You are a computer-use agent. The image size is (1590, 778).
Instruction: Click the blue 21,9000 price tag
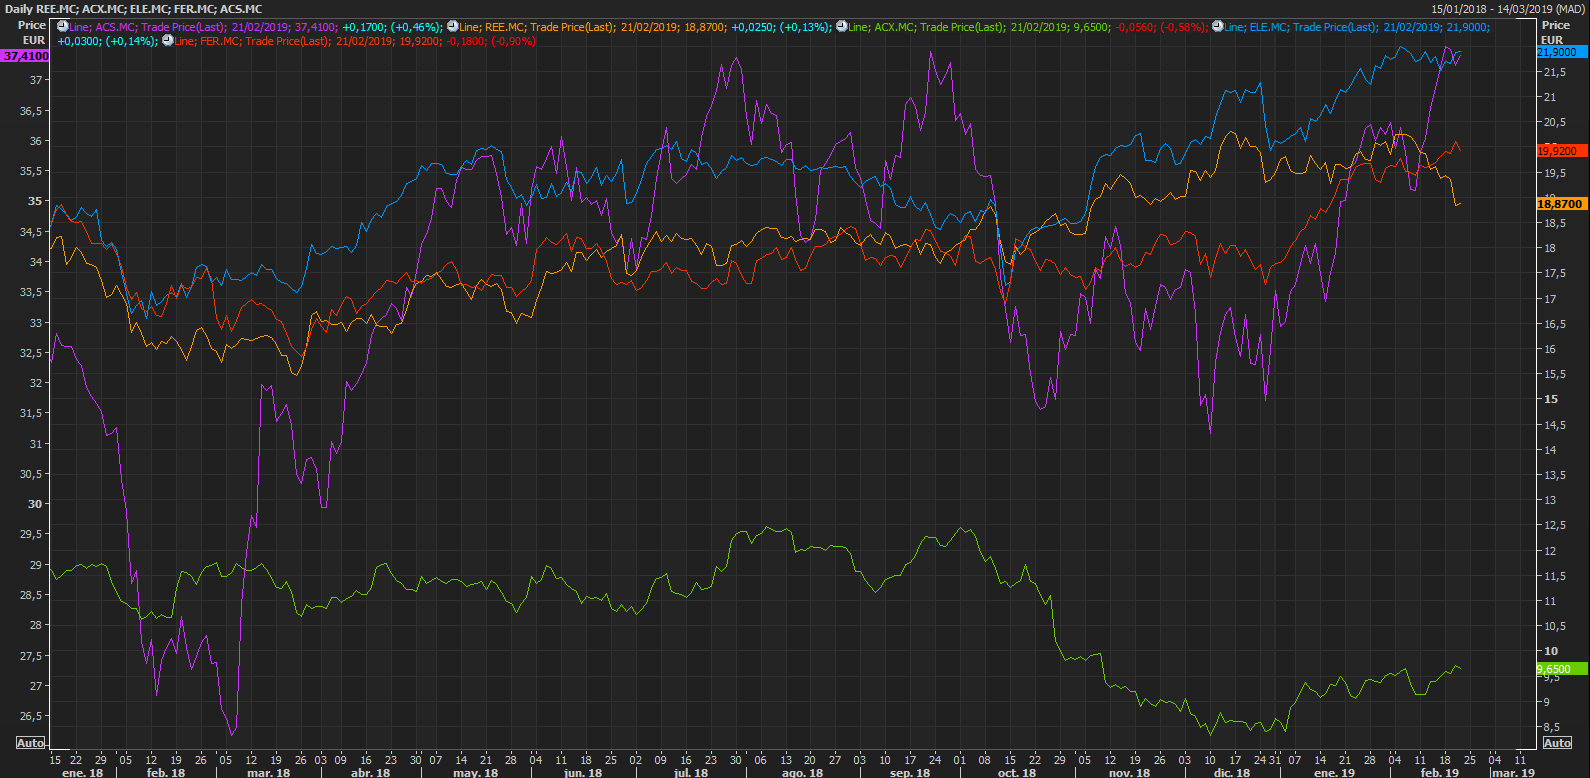(x=1559, y=51)
